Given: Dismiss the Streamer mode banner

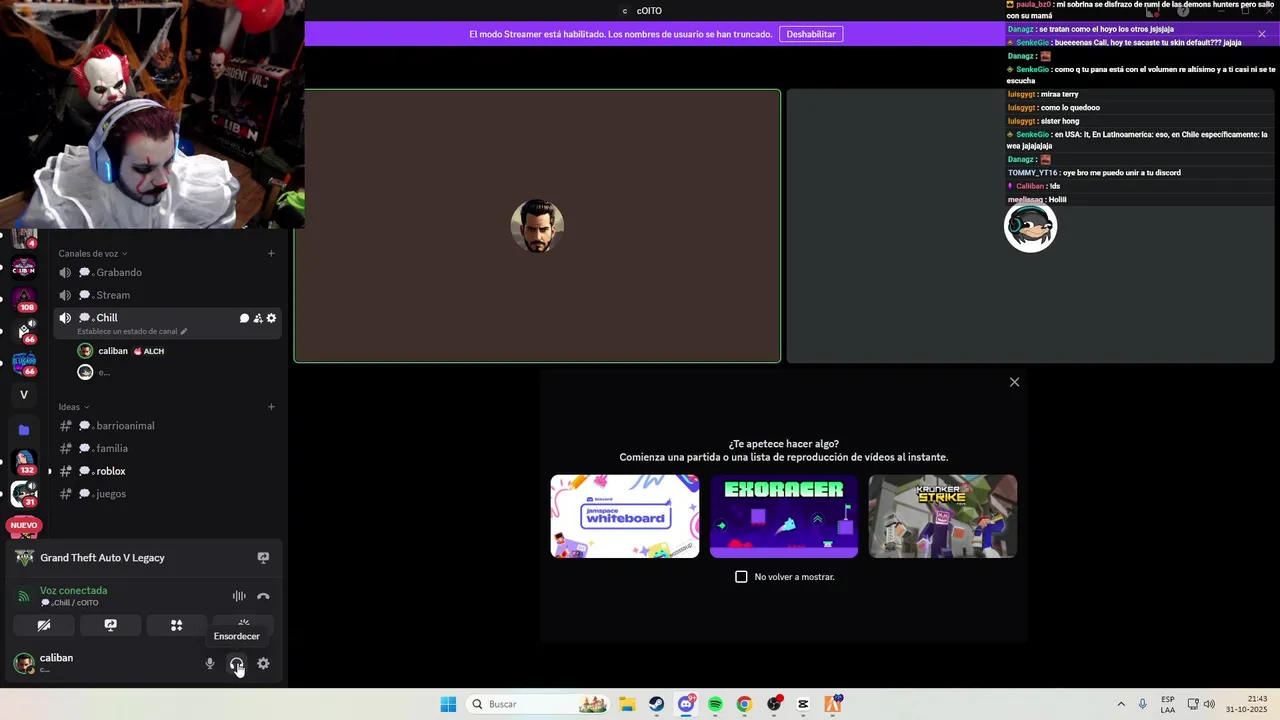Looking at the screenshot, I should 1262,34.
